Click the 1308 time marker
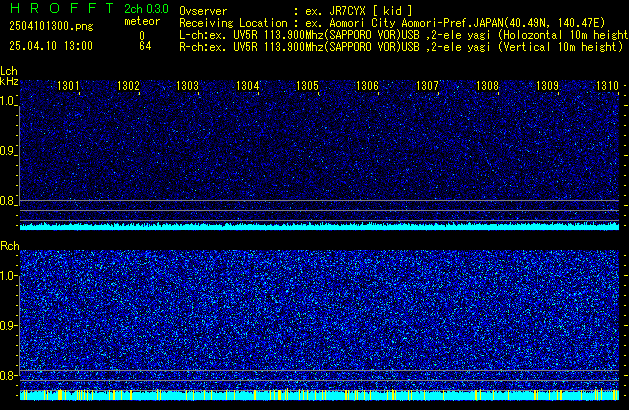629x410 pixels. point(487,86)
